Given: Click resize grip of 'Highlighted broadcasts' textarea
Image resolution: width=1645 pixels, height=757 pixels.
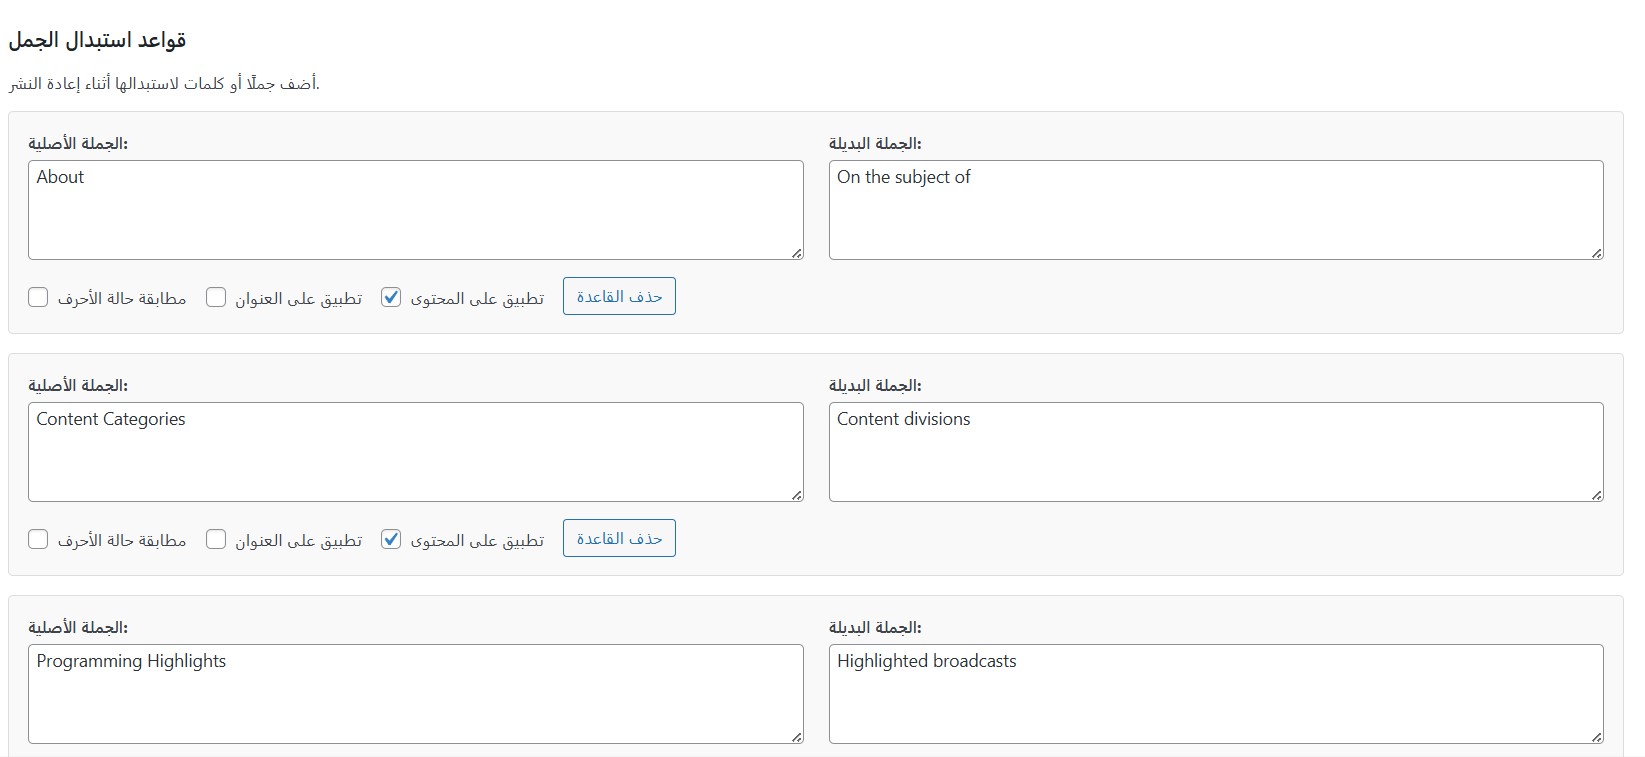Looking at the screenshot, I should point(1597,738).
